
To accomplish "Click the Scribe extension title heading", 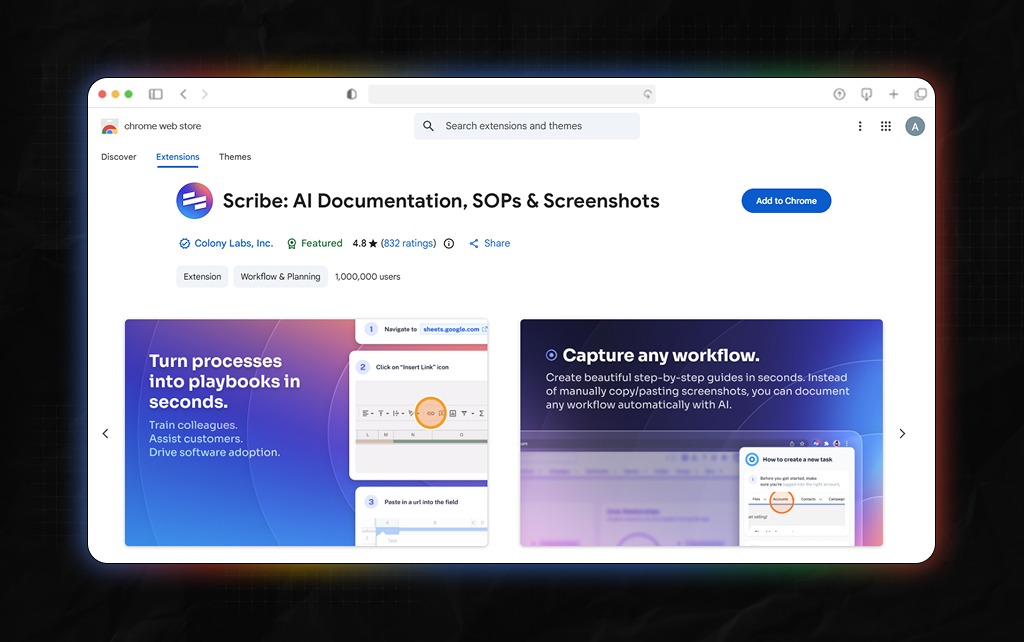I will pyautogui.click(x=441, y=201).
